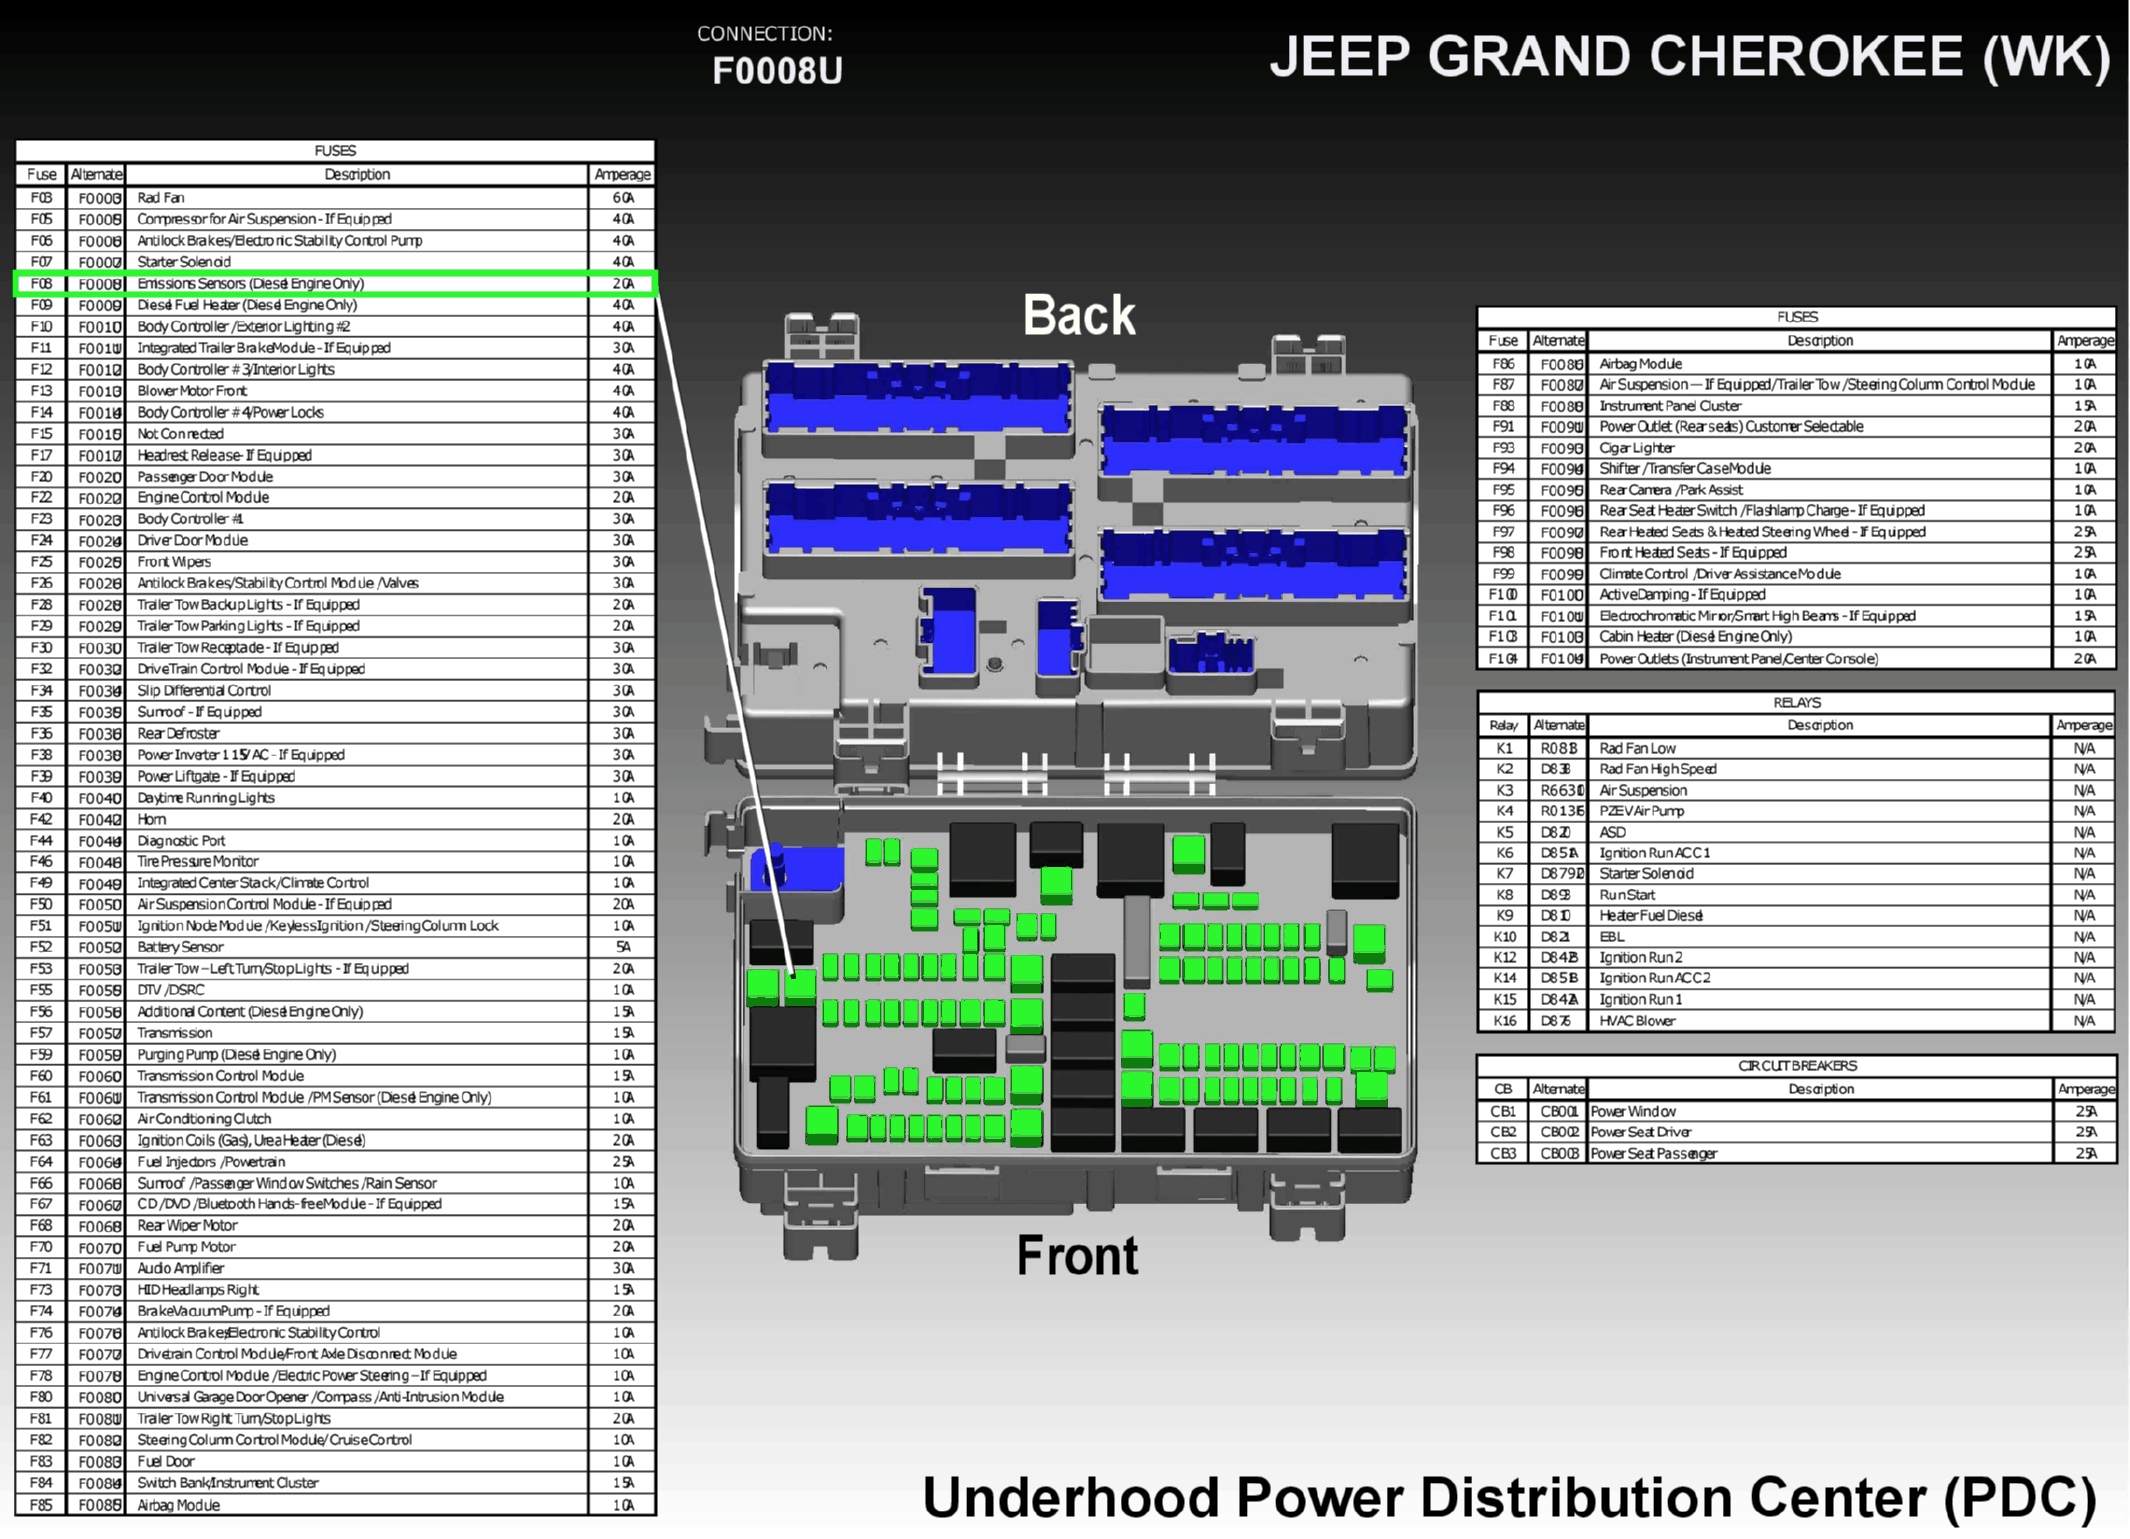
Task: Select "Active Damping - If Equipped" description
Action: 1682,595
